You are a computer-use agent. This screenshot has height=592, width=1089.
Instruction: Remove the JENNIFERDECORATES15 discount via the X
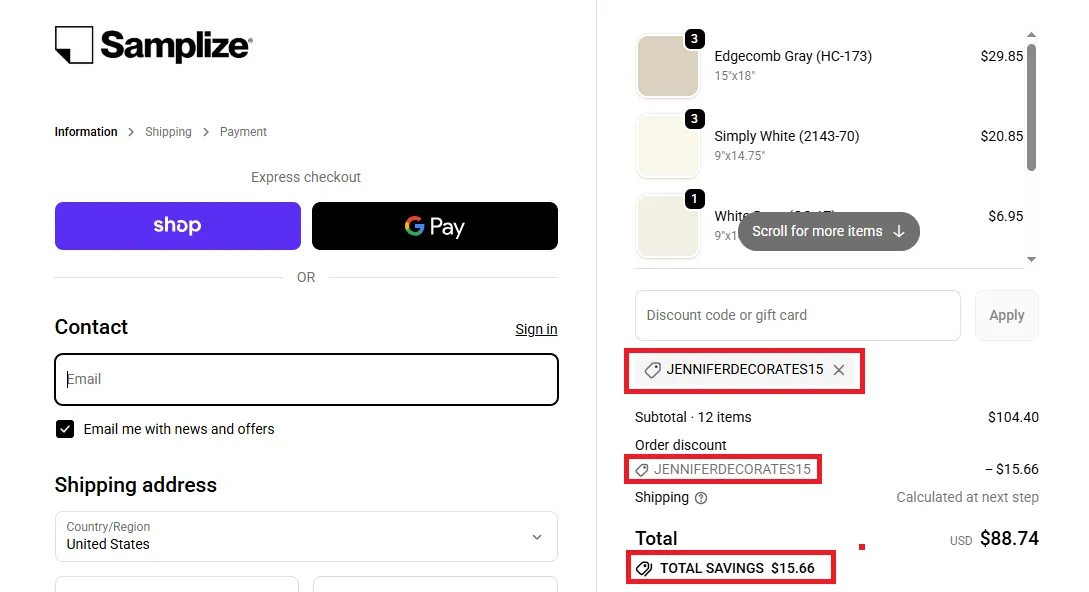[x=839, y=370]
